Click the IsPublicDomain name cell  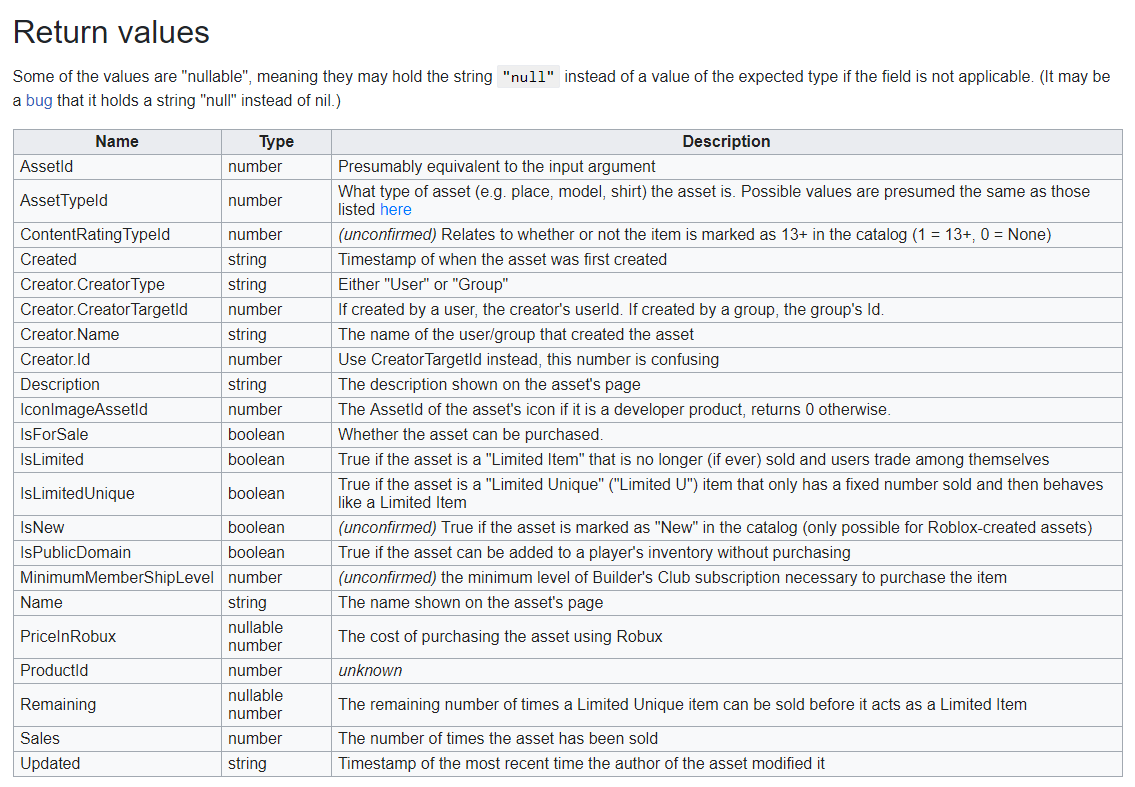(75, 553)
